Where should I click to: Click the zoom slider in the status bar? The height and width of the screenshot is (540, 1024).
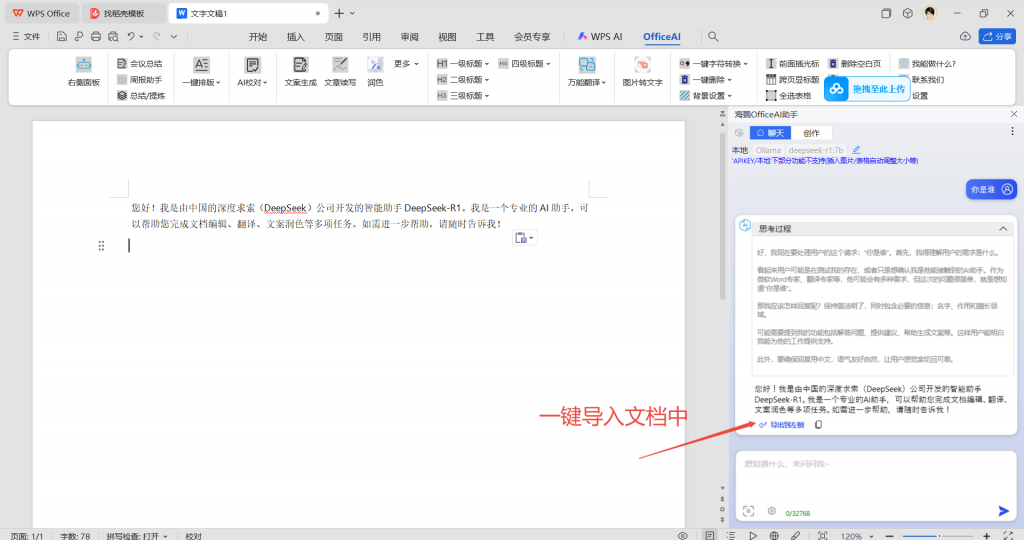point(936,536)
